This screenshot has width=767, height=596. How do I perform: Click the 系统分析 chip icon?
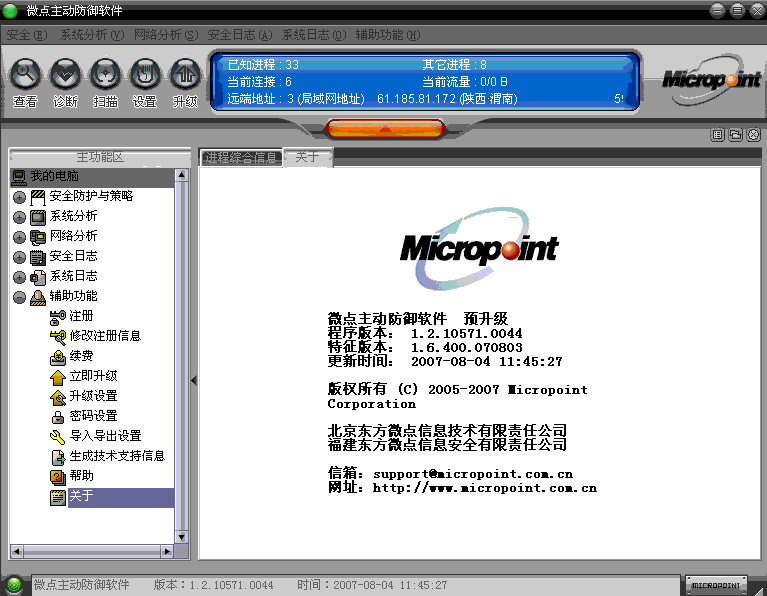(38, 217)
